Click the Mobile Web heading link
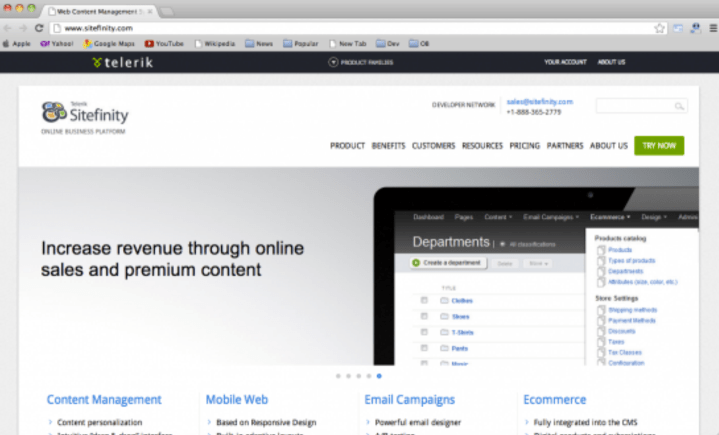Image resolution: width=719 pixels, height=435 pixels. [x=237, y=400]
